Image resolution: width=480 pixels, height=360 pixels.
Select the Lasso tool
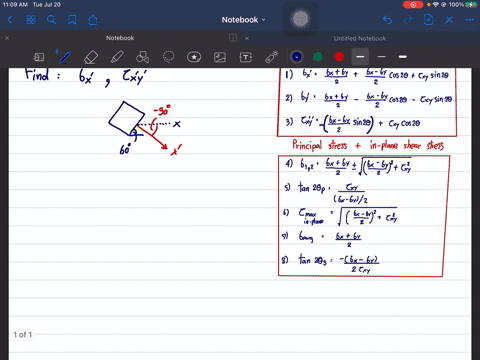(168, 57)
